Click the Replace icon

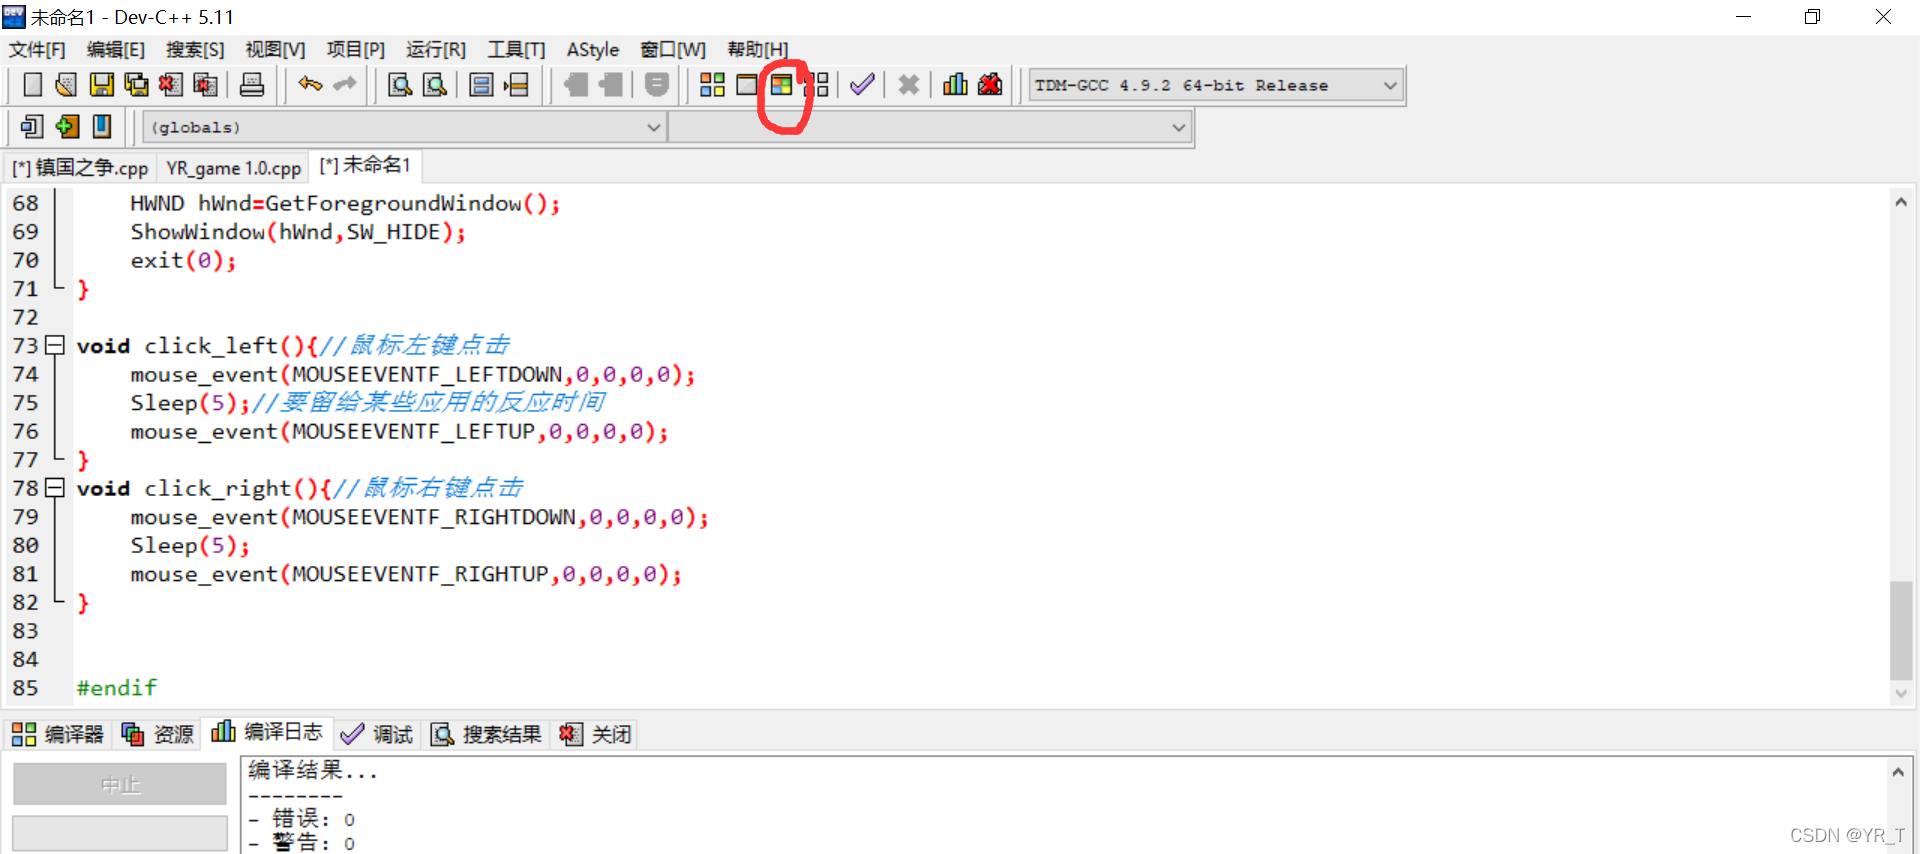(435, 85)
